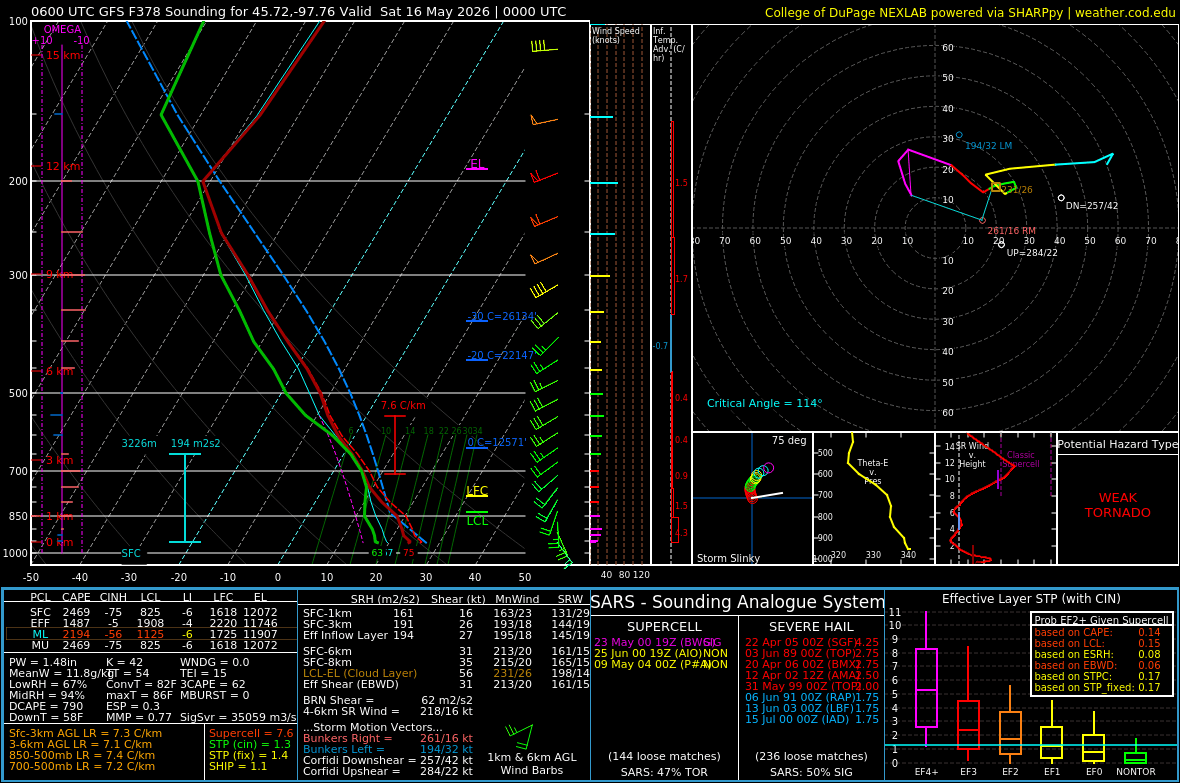Click the 'DN=257/42' hodograph label
Viewport: 1180px width, 783px height.
tap(1092, 206)
